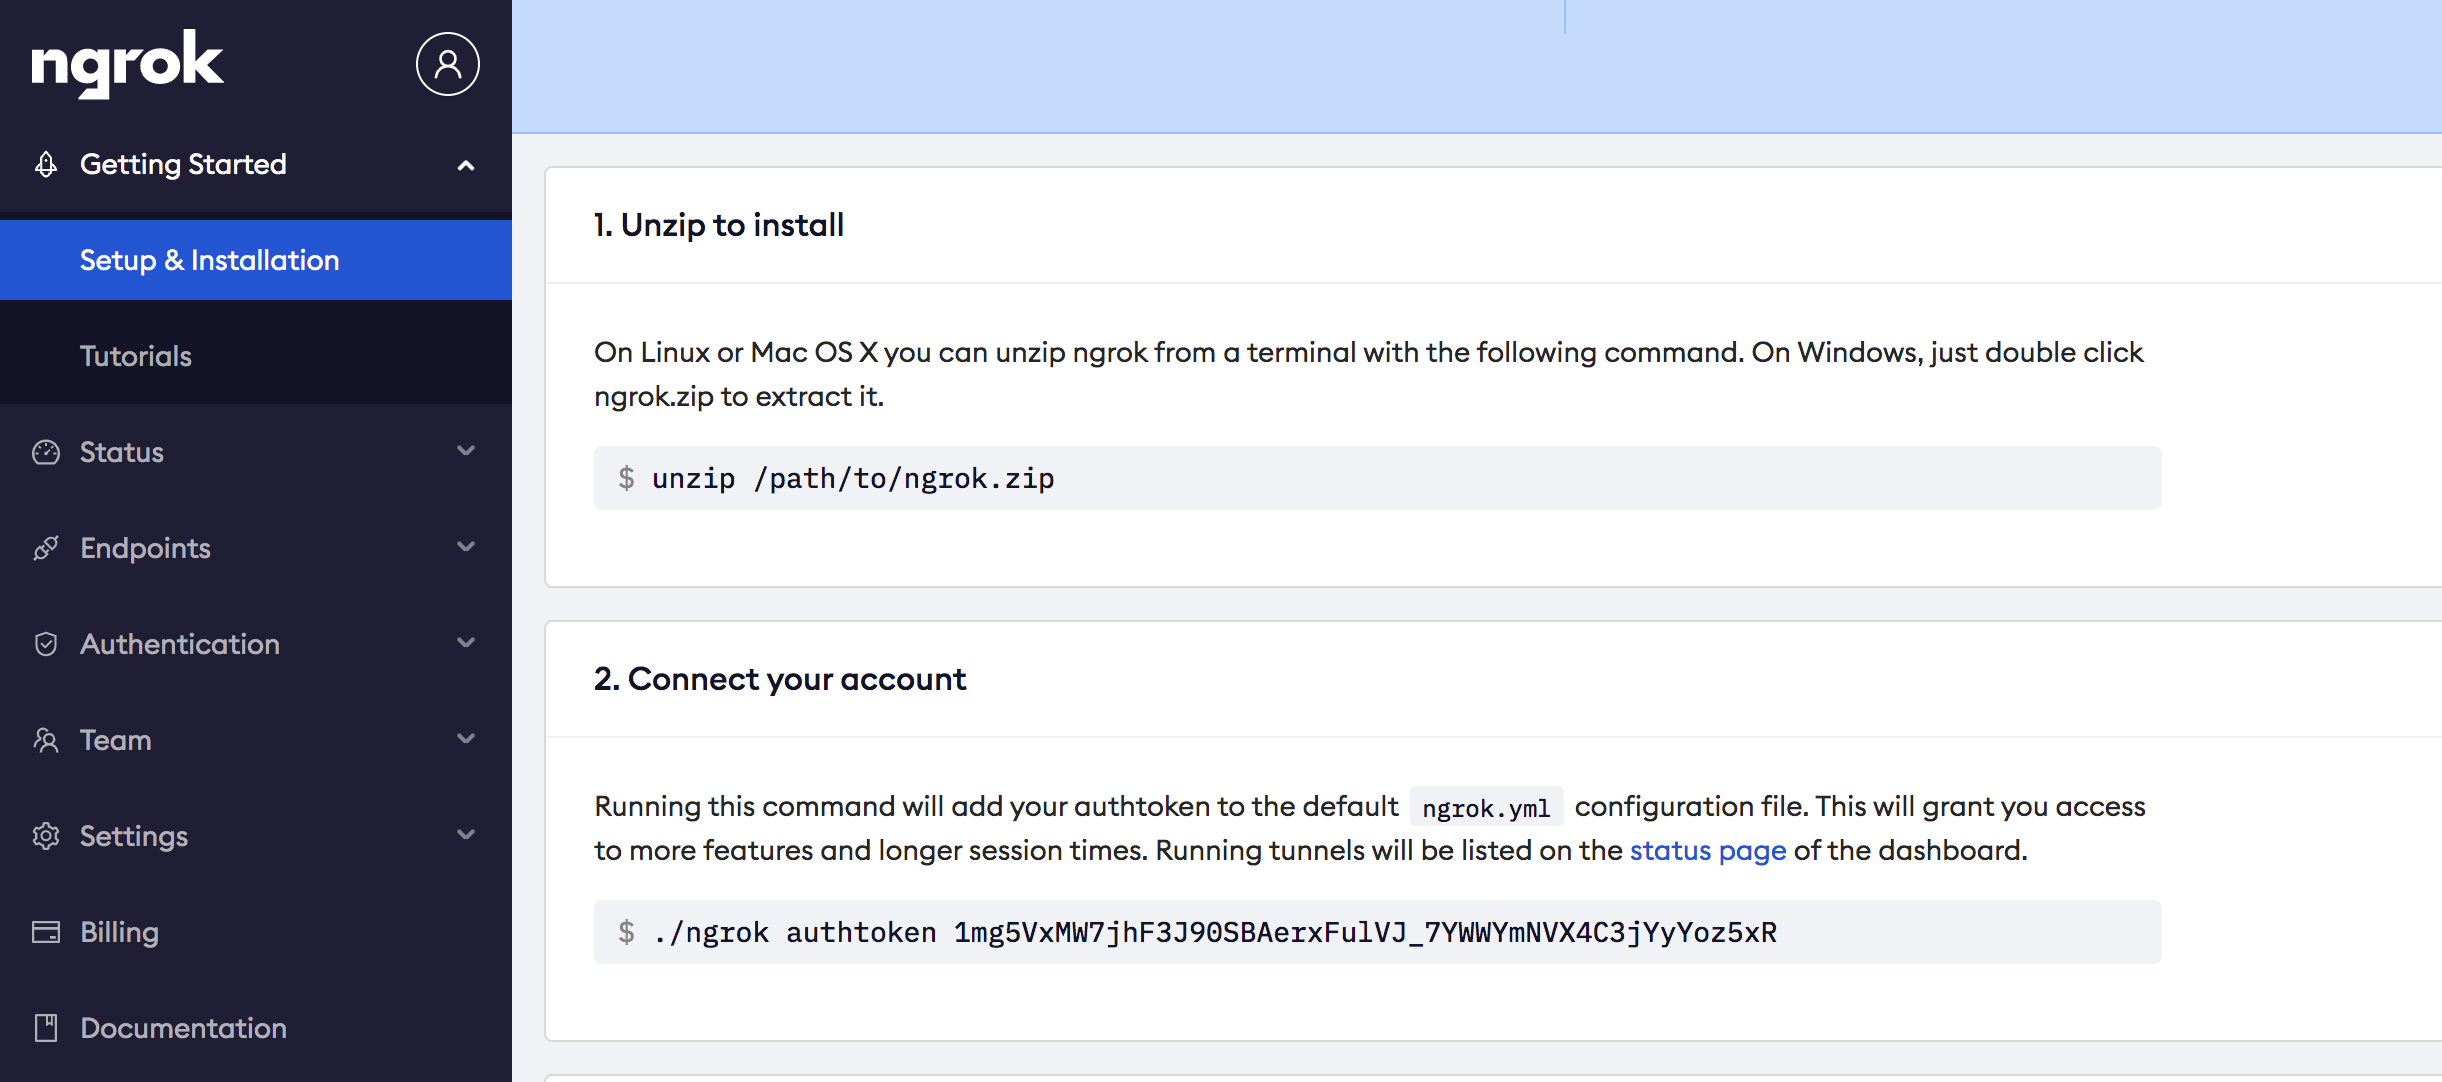Click the Team people icon
This screenshot has height=1082, width=2442.
pyautogui.click(x=46, y=740)
